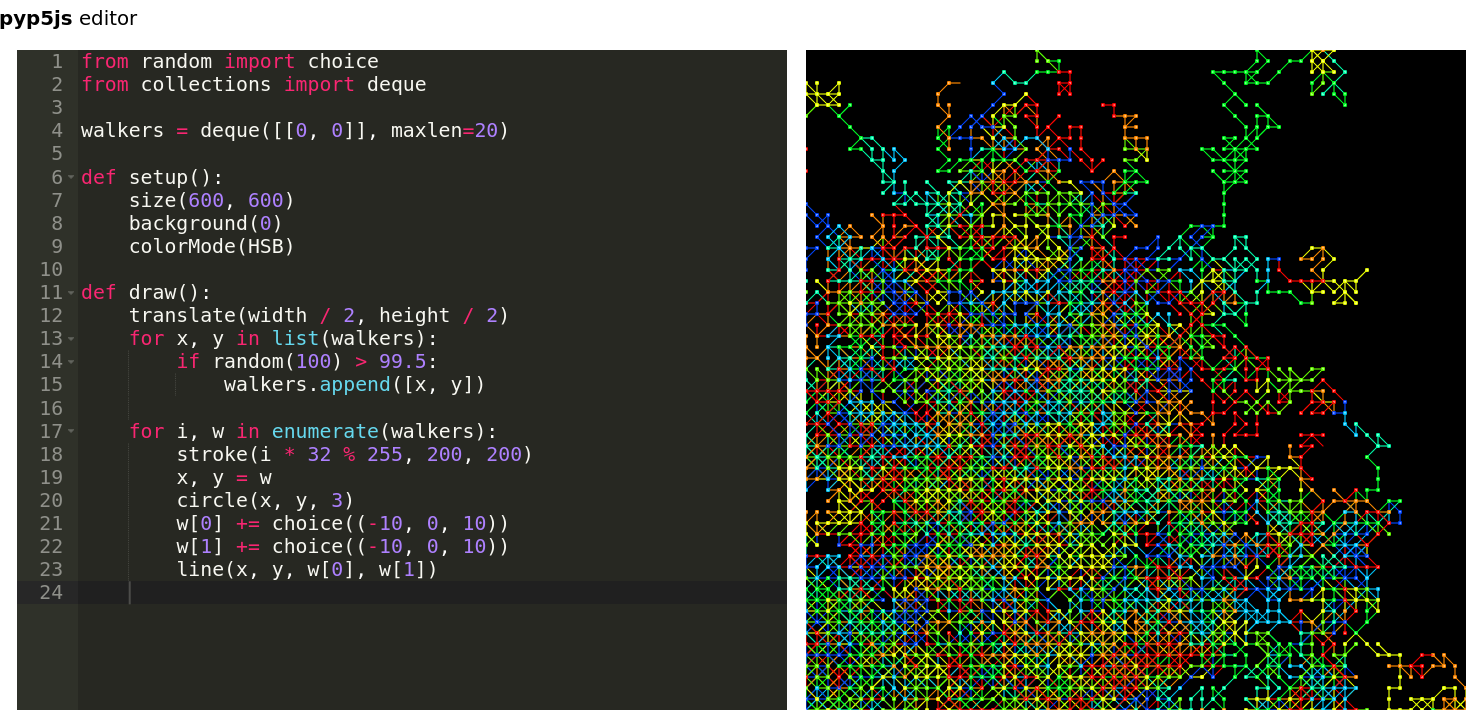Viewport: 1484px width, 728px height.
Task: Collapse the setup function fold arrow
Action: click(x=71, y=178)
